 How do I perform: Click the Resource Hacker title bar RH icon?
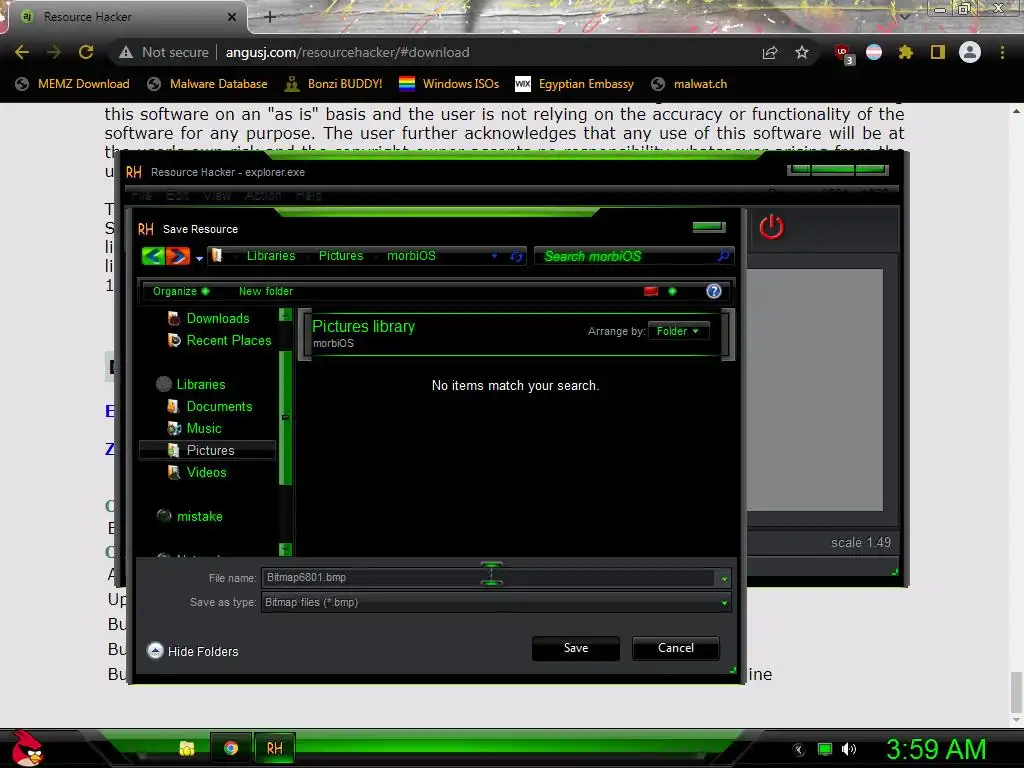[x=134, y=172]
